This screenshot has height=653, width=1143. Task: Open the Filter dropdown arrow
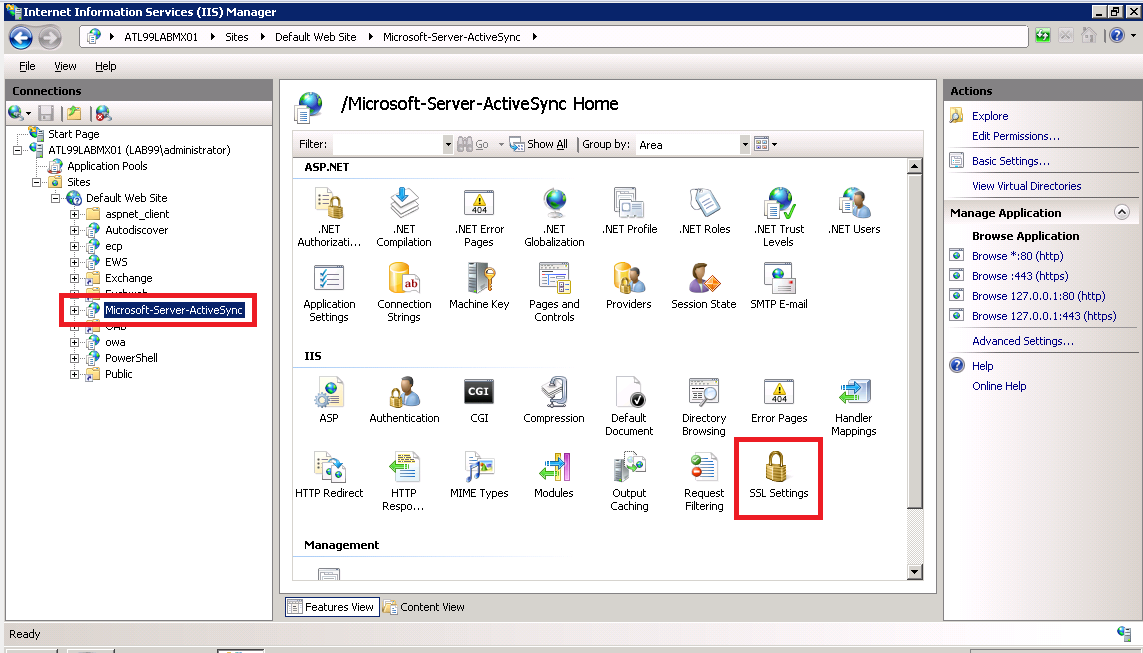pyautogui.click(x=448, y=144)
